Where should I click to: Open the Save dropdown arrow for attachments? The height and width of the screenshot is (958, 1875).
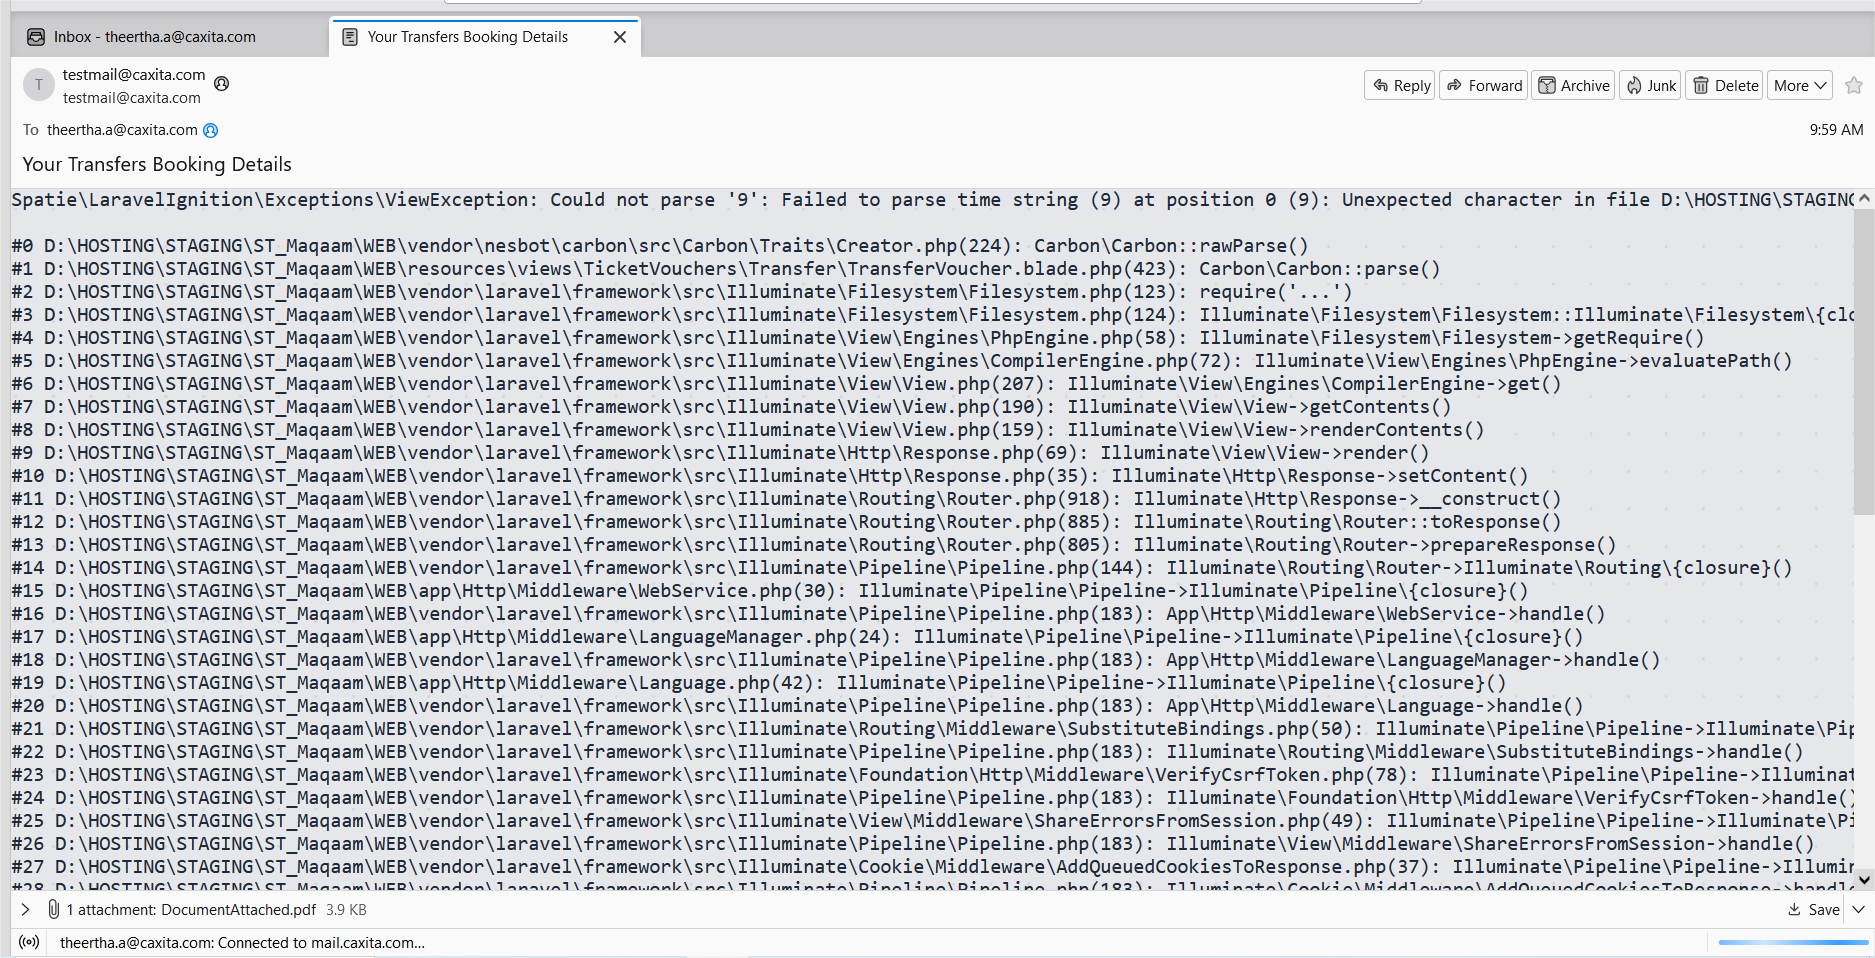tap(1859, 910)
